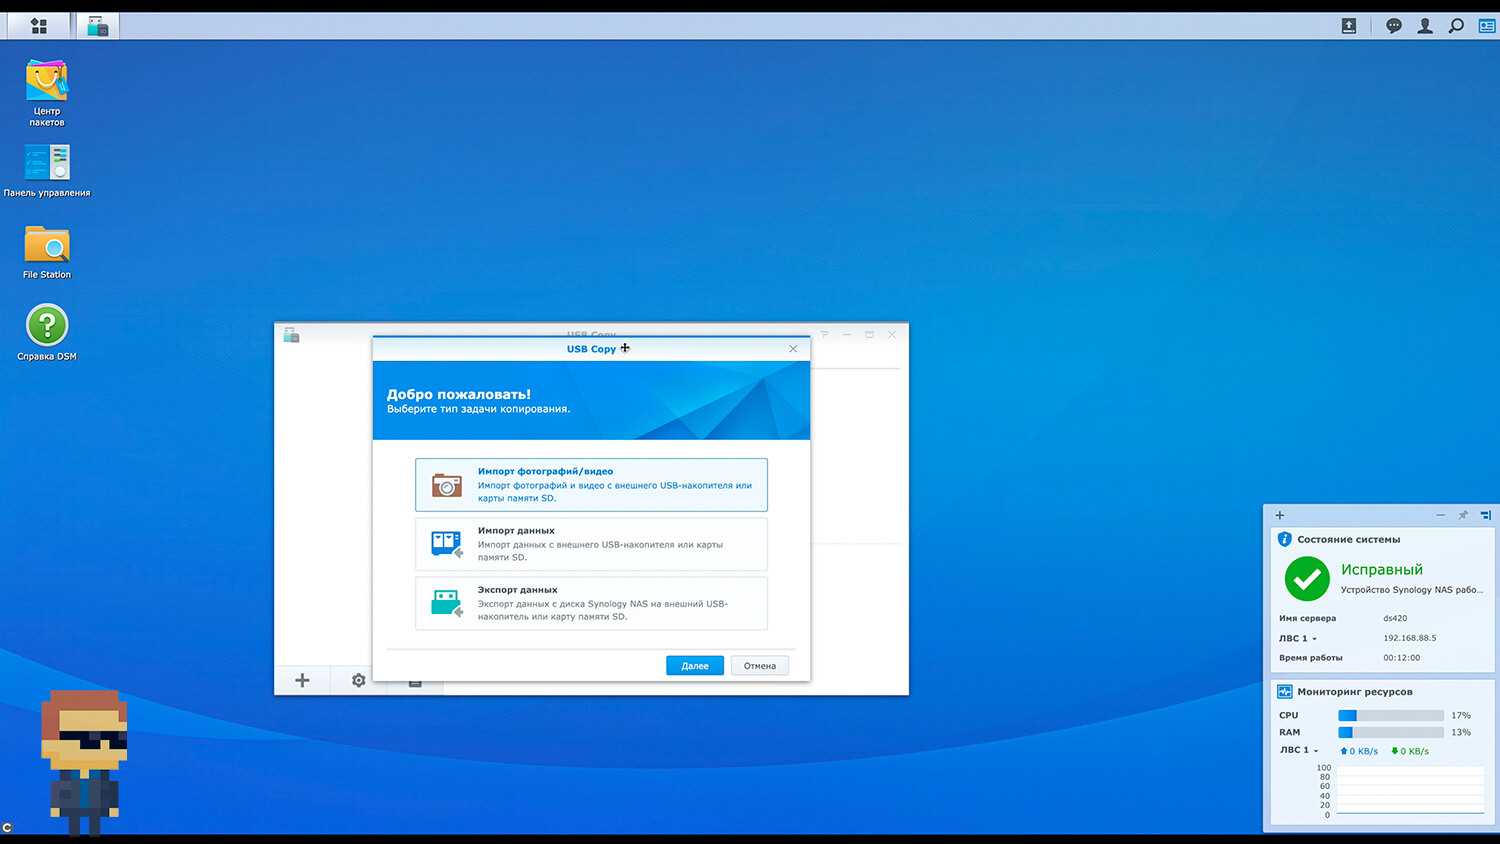Choose the Экспорт данных option
This screenshot has width=1500, height=844.
[591, 603]
